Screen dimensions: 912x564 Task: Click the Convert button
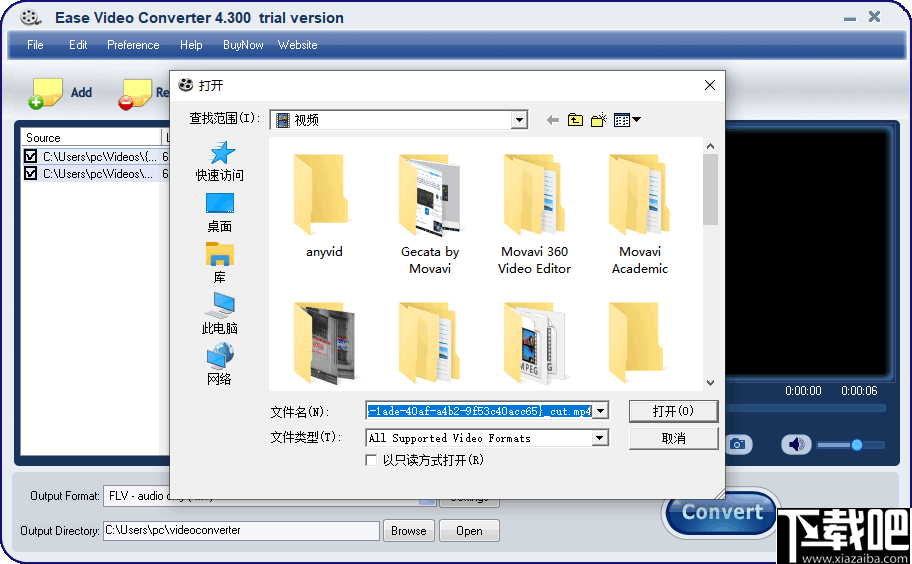[722, 512]
